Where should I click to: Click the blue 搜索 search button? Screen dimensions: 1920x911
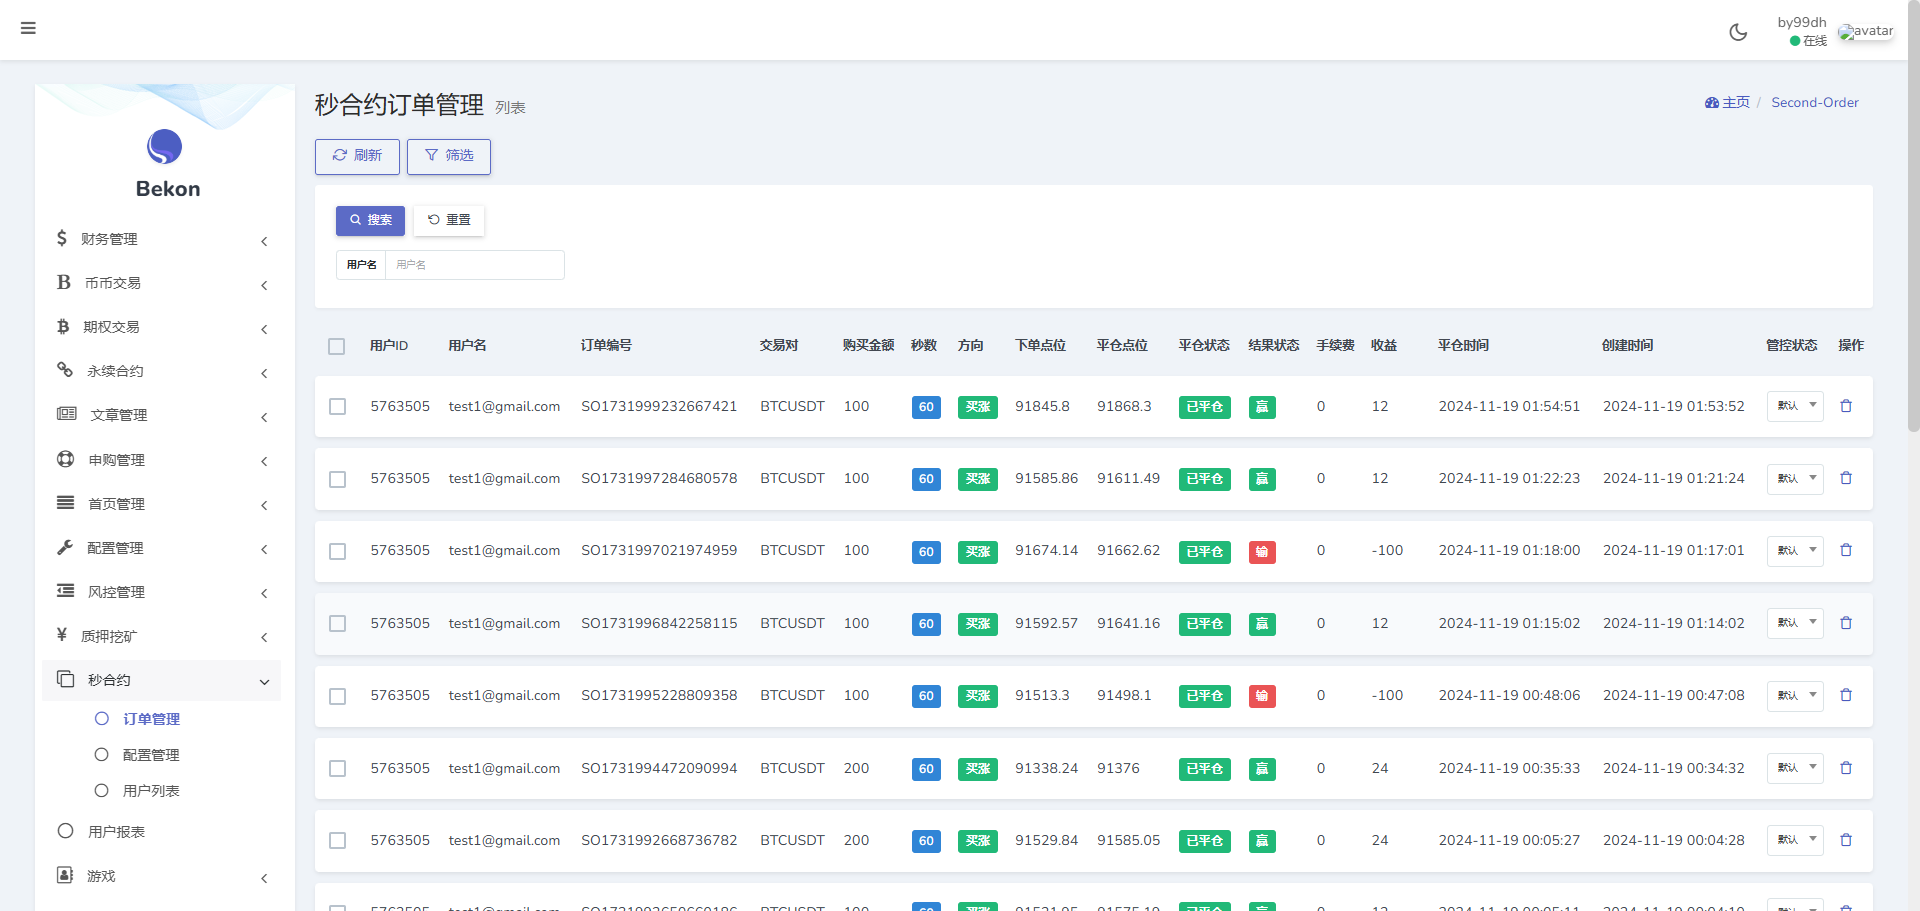[x=370, y=220]
